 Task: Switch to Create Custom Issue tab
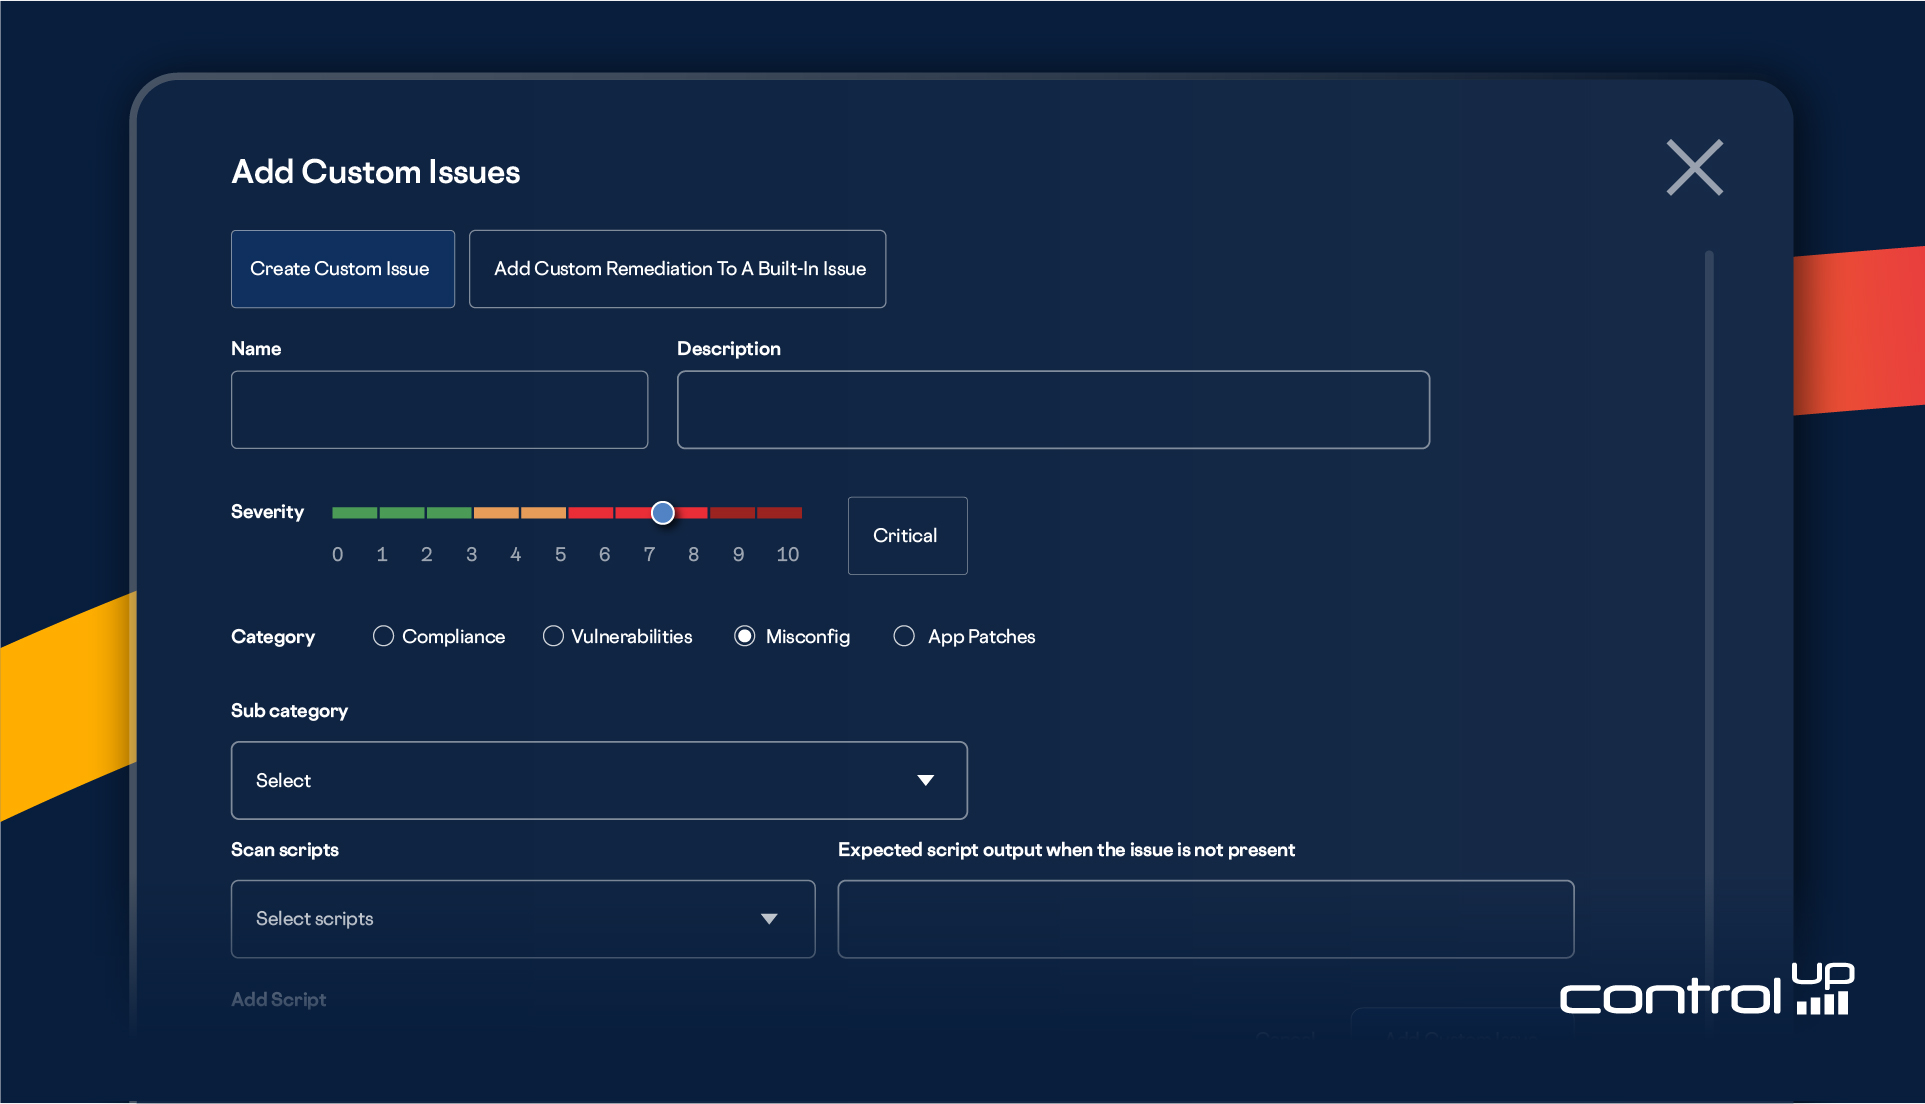(342, 269)
